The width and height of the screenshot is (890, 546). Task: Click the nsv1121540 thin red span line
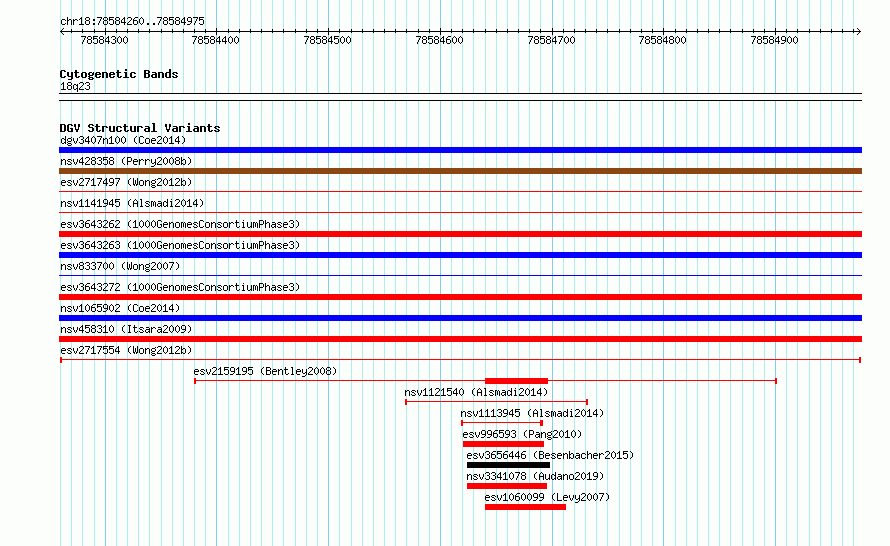(497, 402)
